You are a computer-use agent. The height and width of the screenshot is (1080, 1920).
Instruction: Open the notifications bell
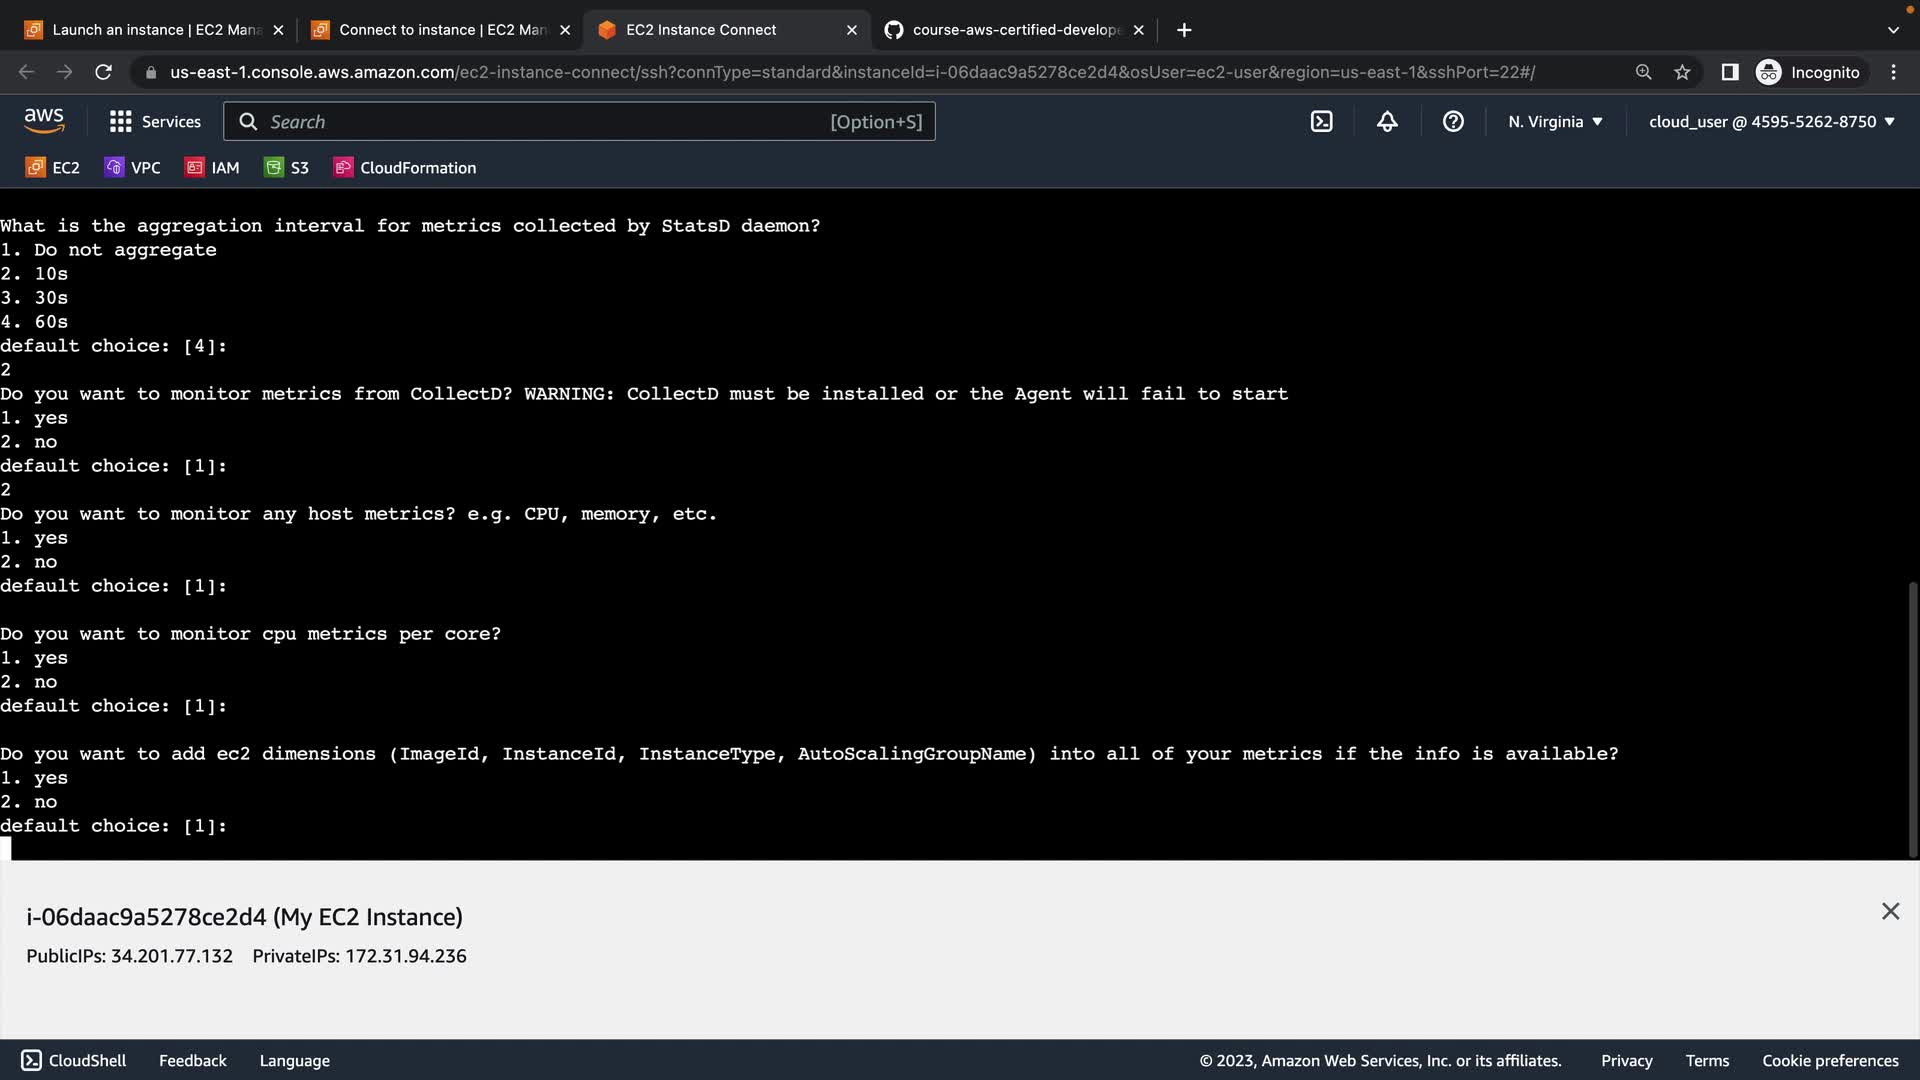1387,122
